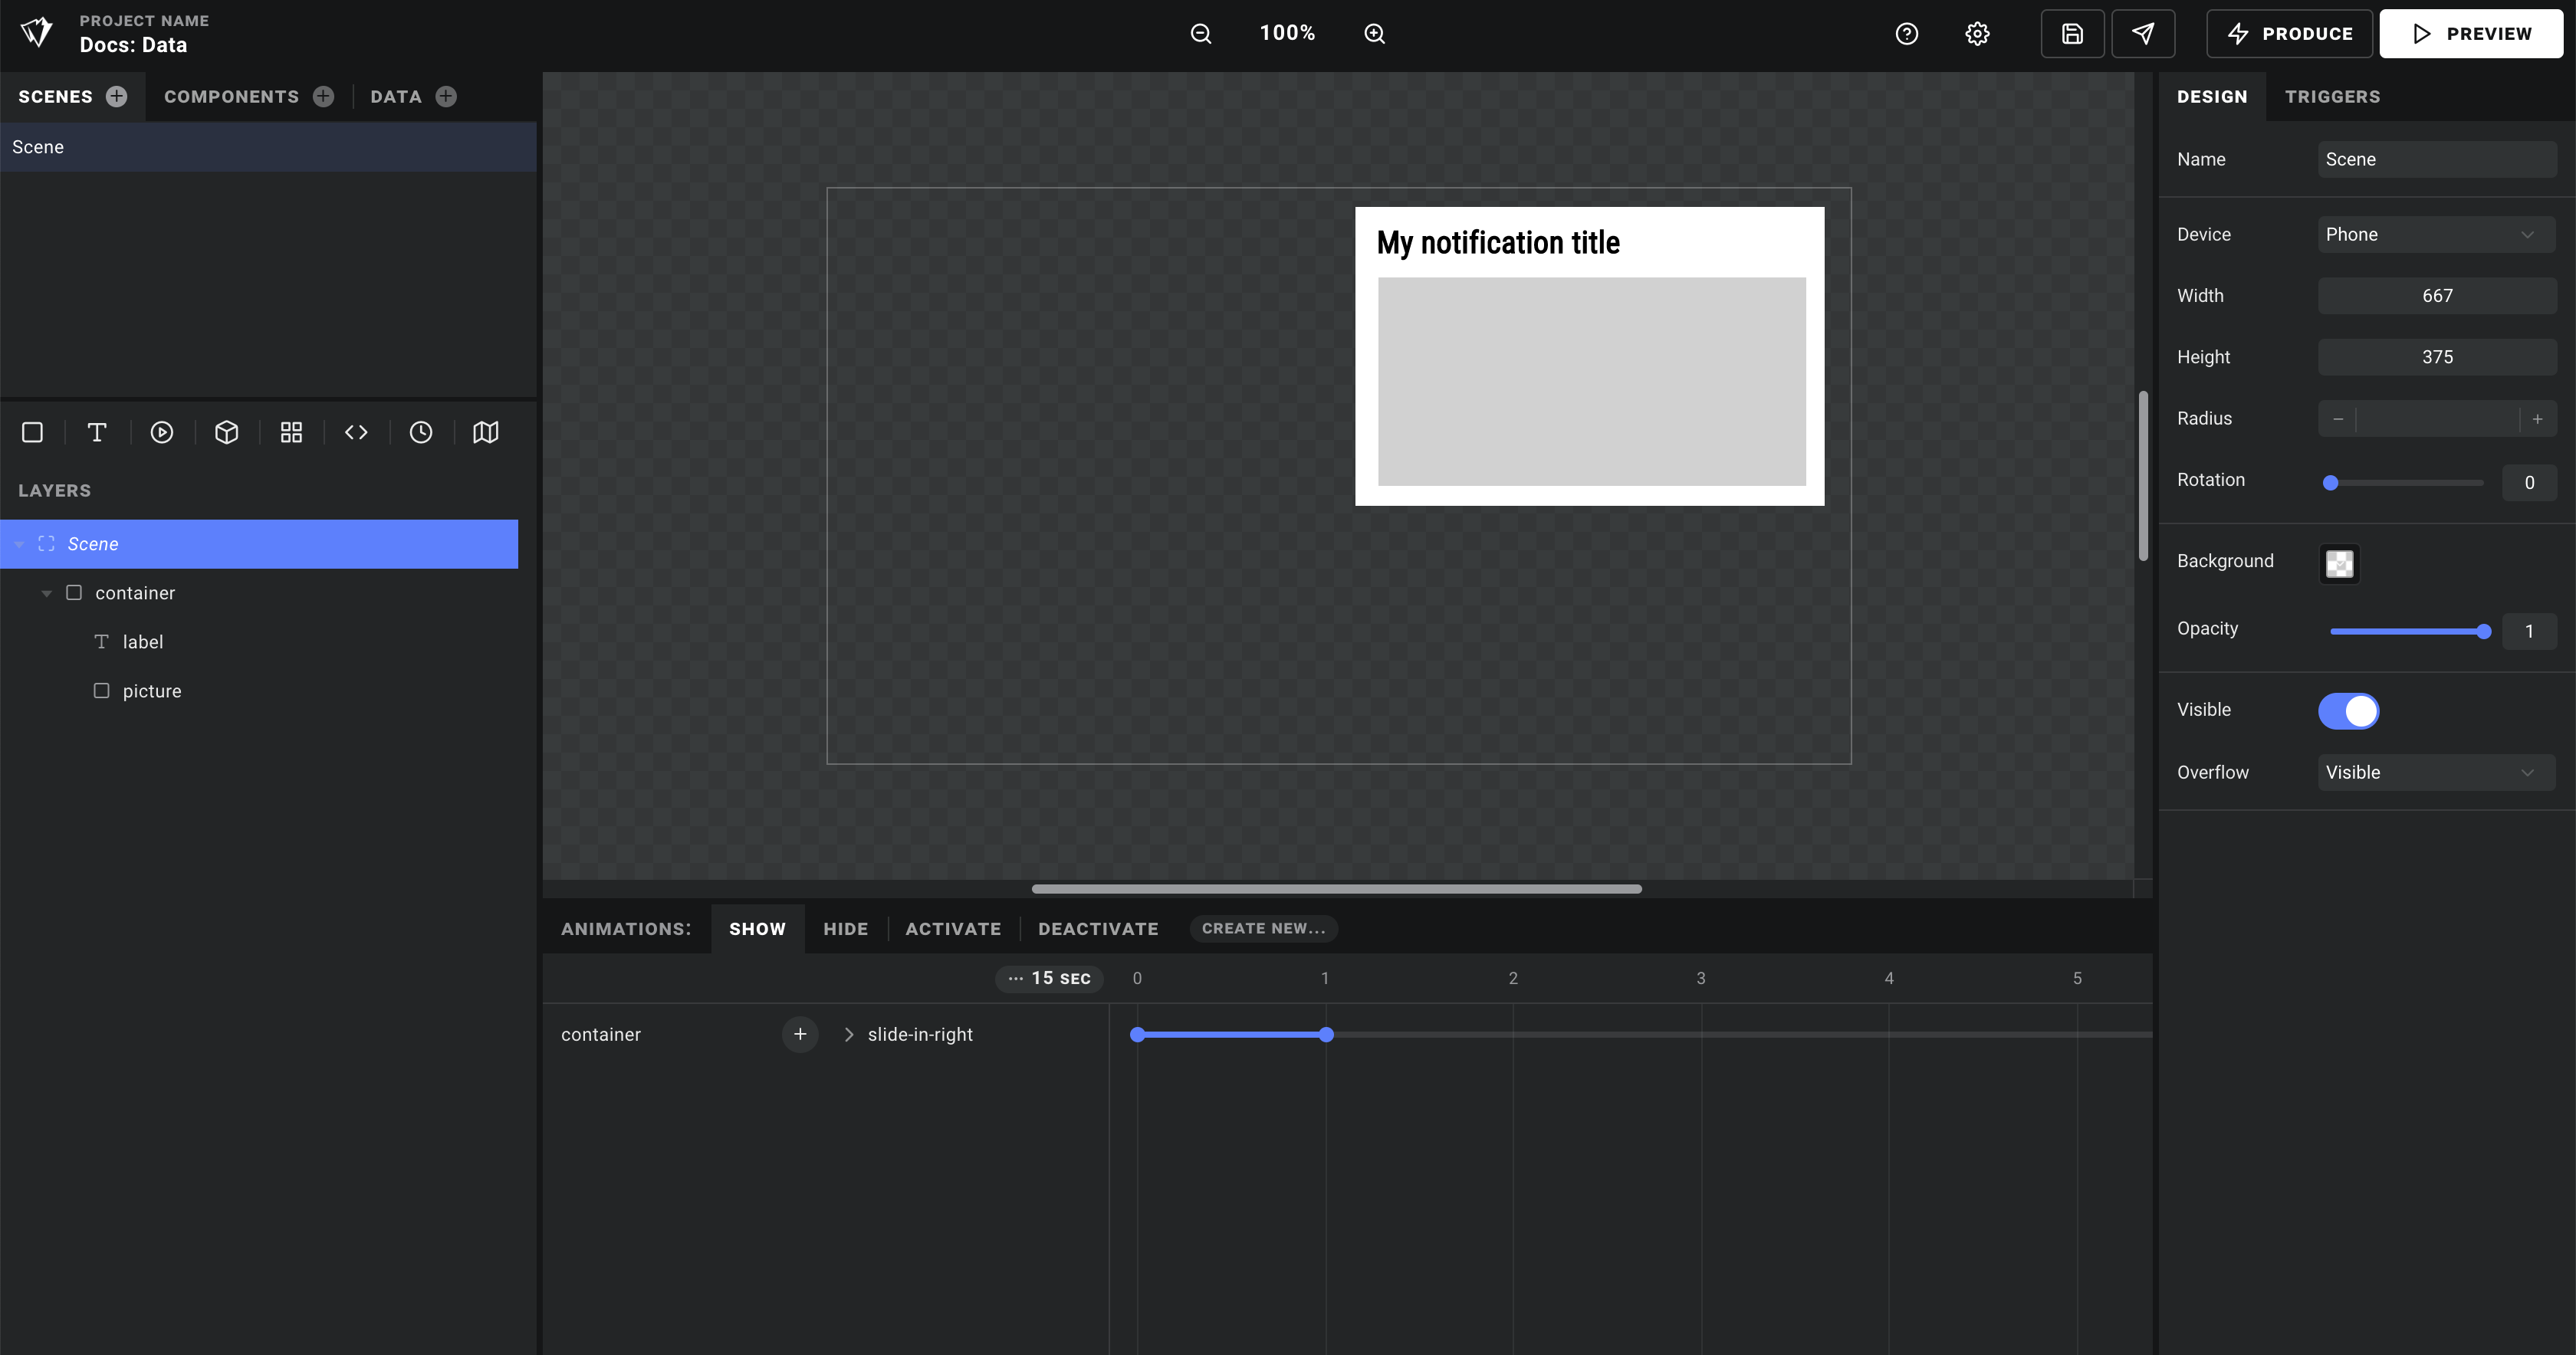Open settings gear icon

pos(1977,34)
